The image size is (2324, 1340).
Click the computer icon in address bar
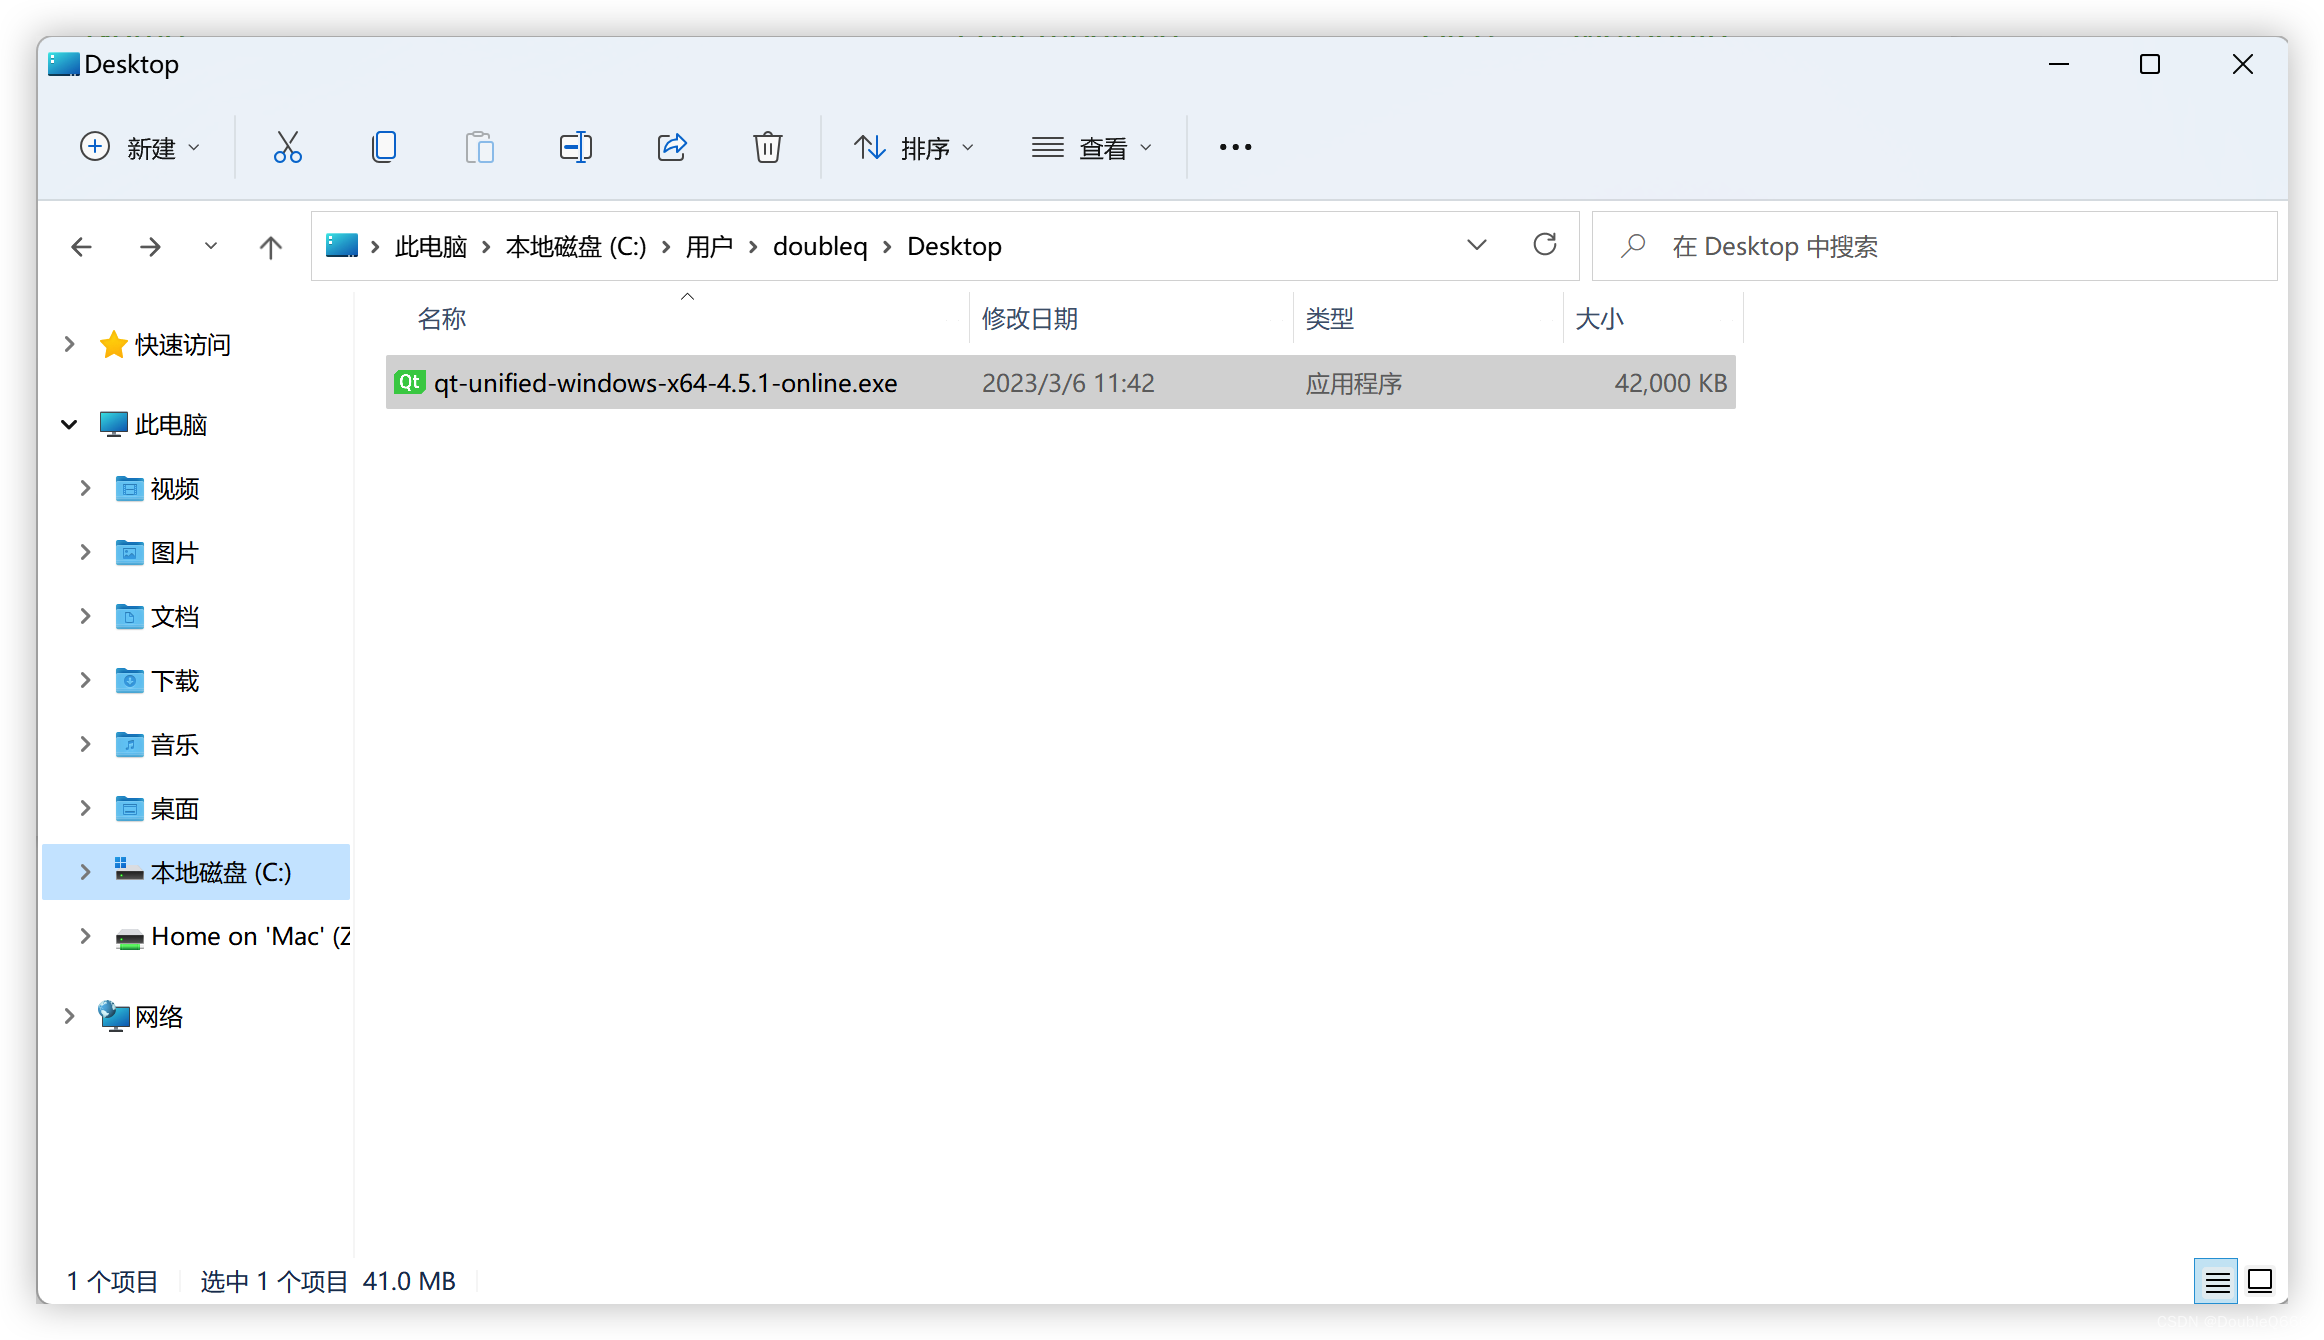pos(342,245)
